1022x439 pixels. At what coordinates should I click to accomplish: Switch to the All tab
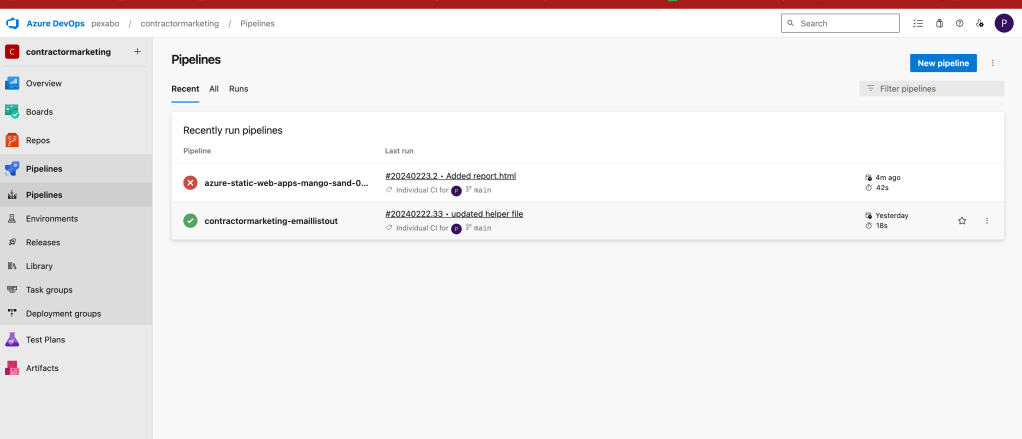(214, 89)
